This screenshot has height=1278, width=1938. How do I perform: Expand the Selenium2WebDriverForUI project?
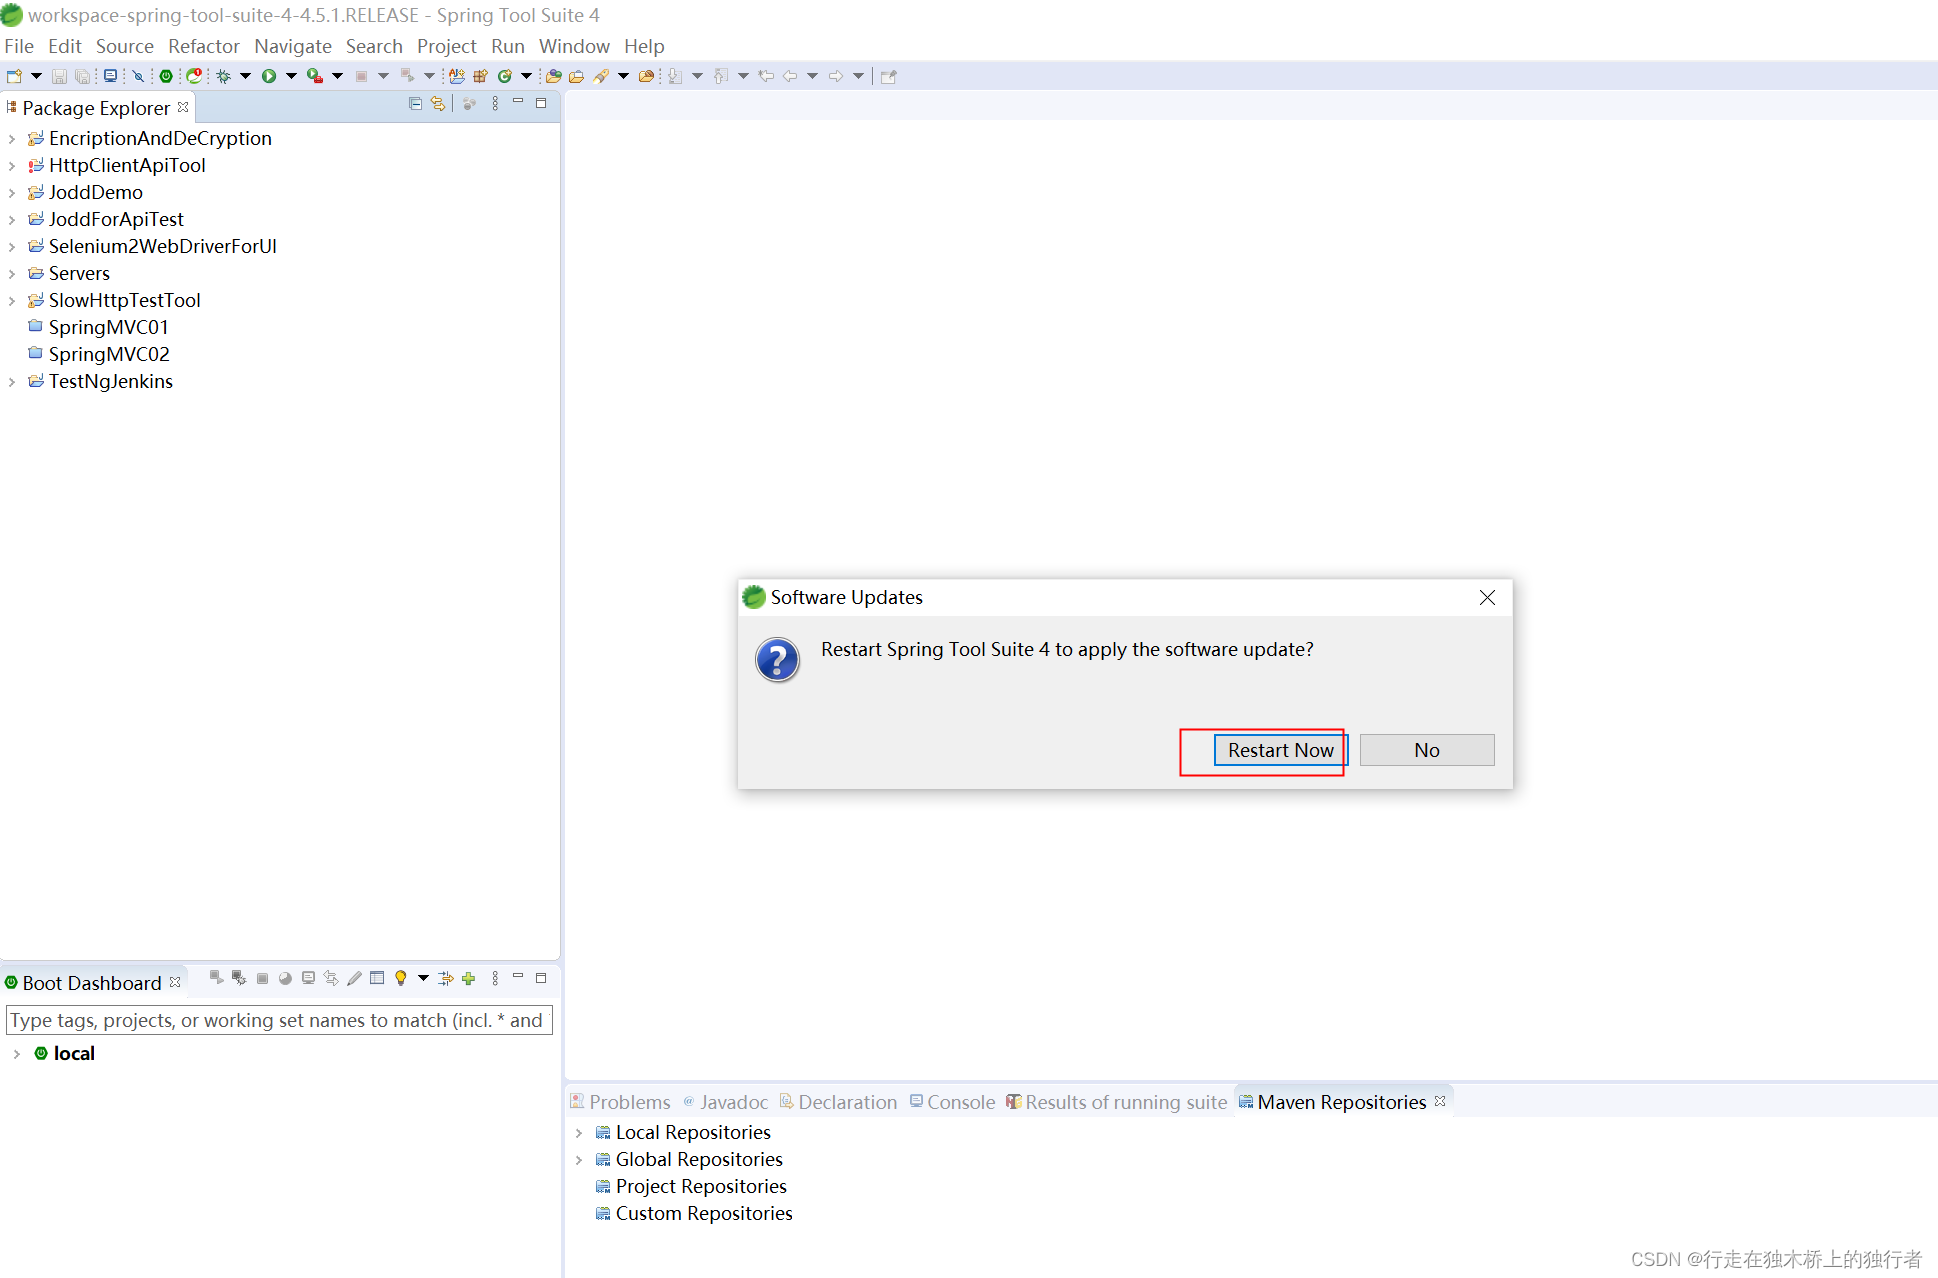[11, 245]
